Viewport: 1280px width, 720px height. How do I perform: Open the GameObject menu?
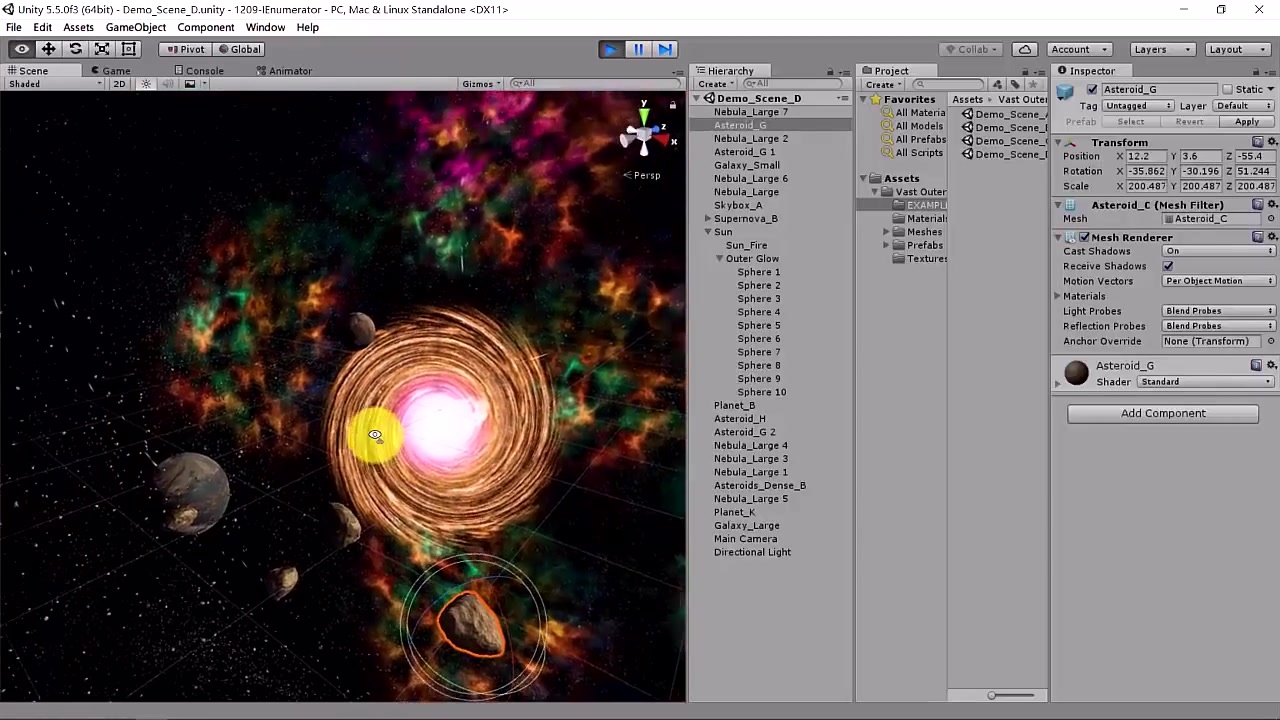point(136,27)
